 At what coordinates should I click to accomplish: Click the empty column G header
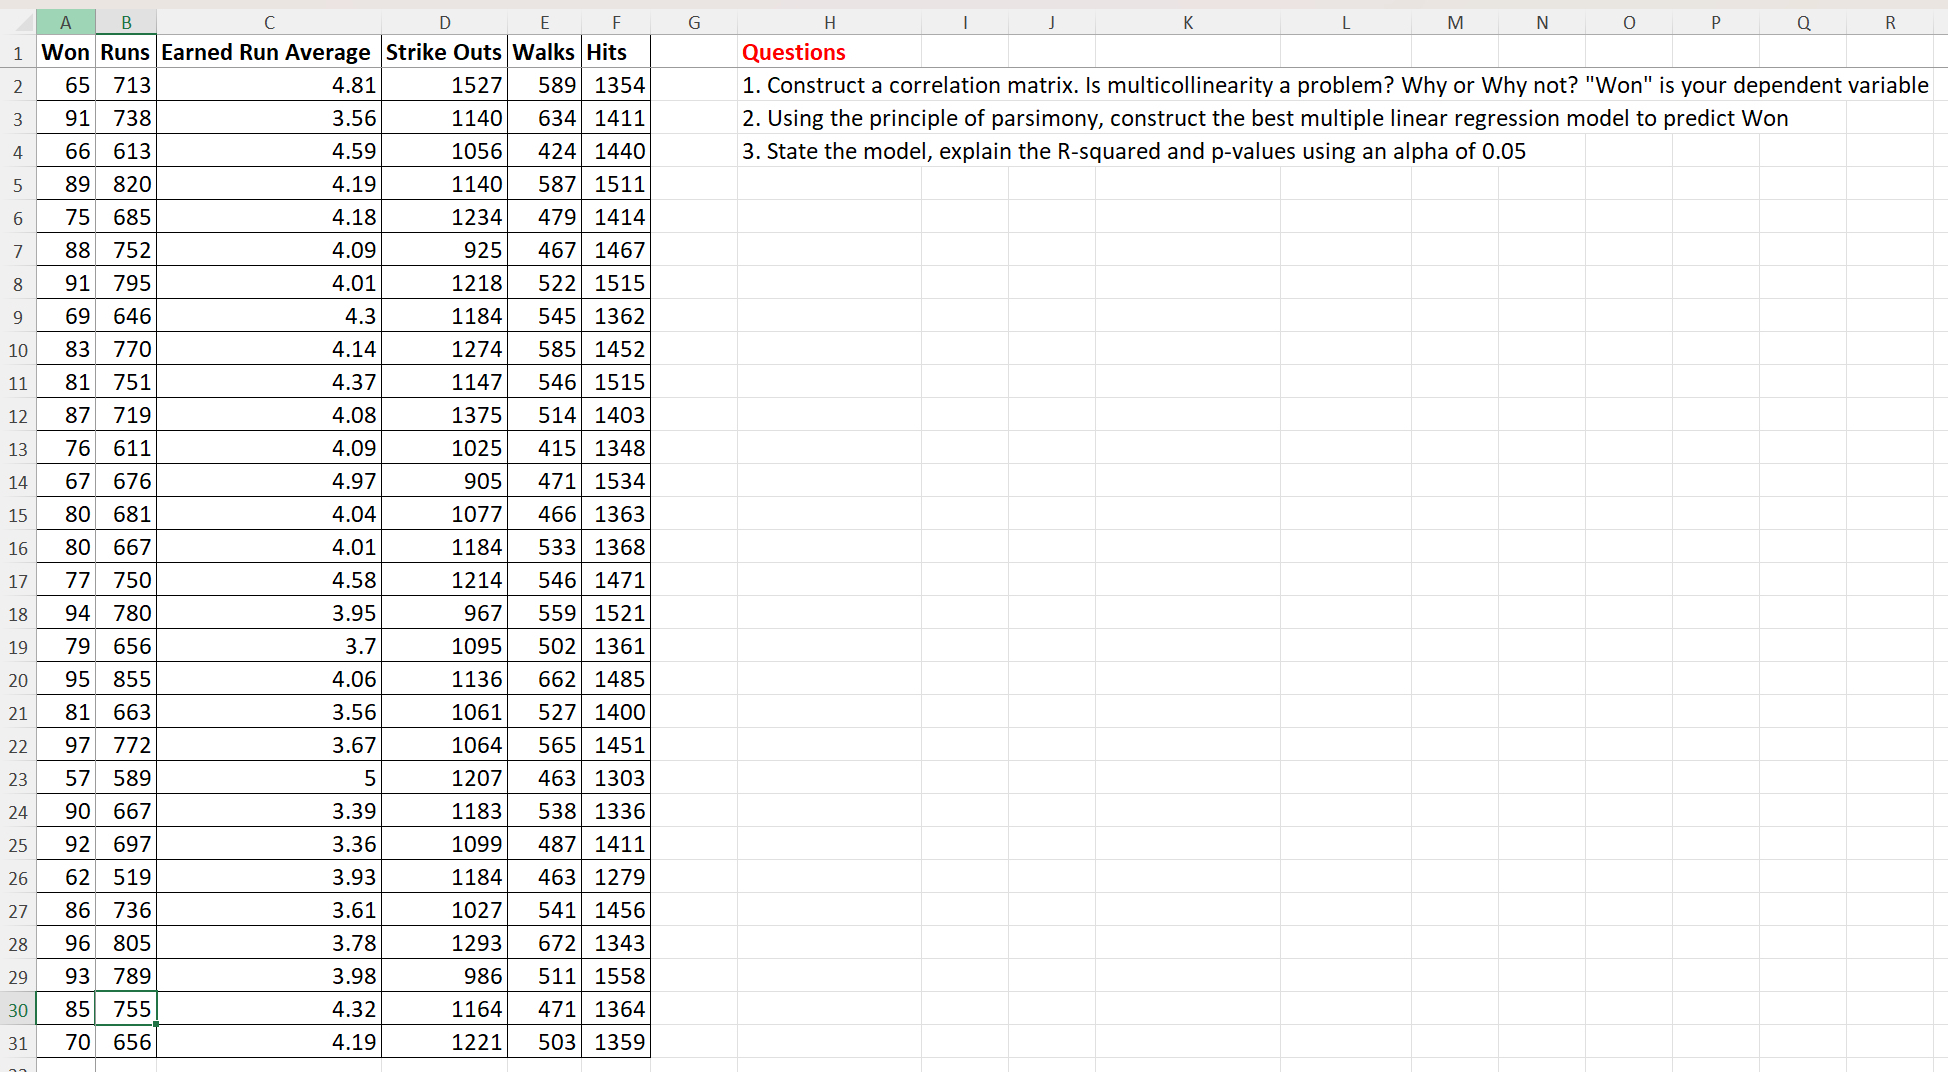[694, 22]
